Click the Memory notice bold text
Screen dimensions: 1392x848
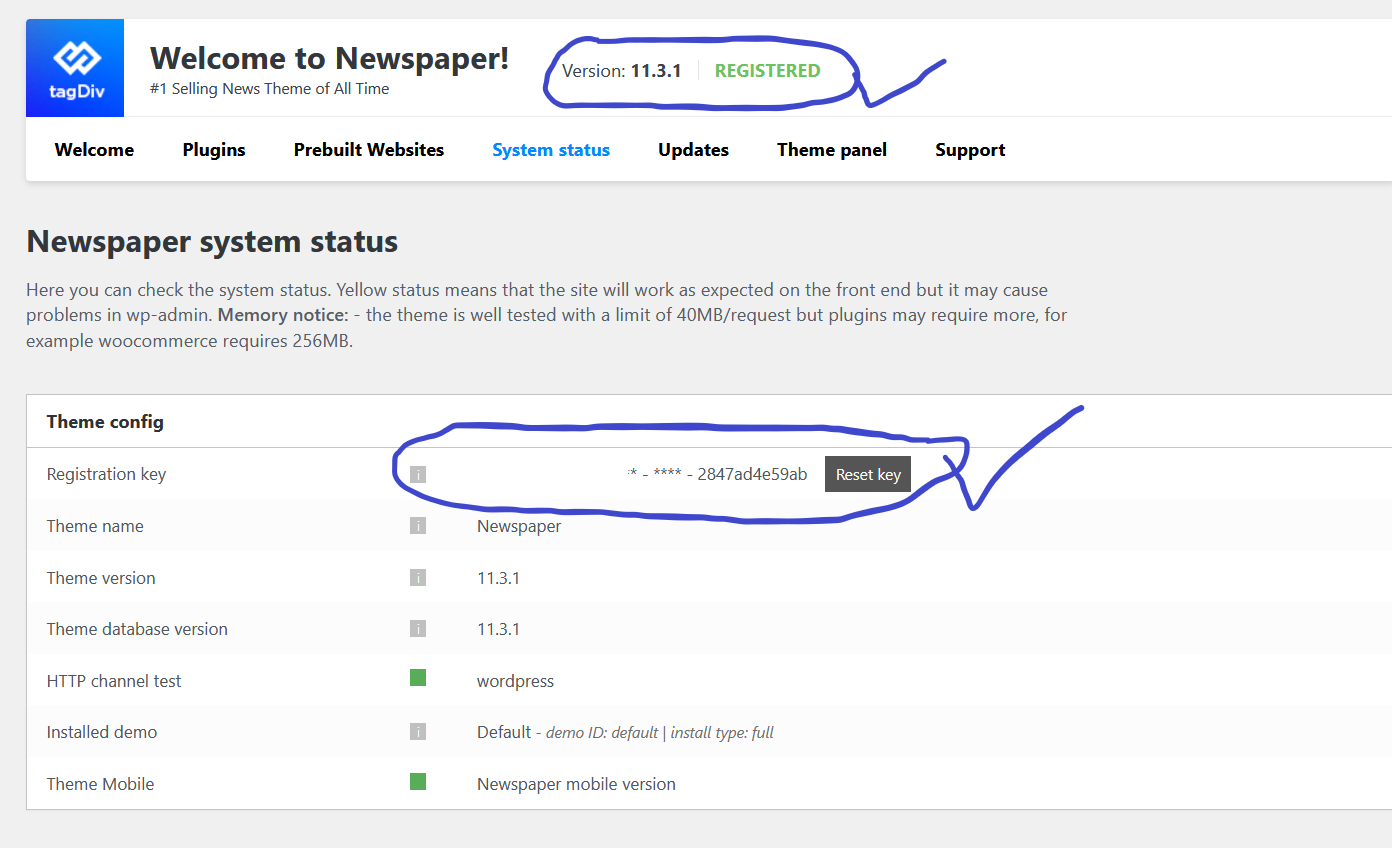pos(283,315)
